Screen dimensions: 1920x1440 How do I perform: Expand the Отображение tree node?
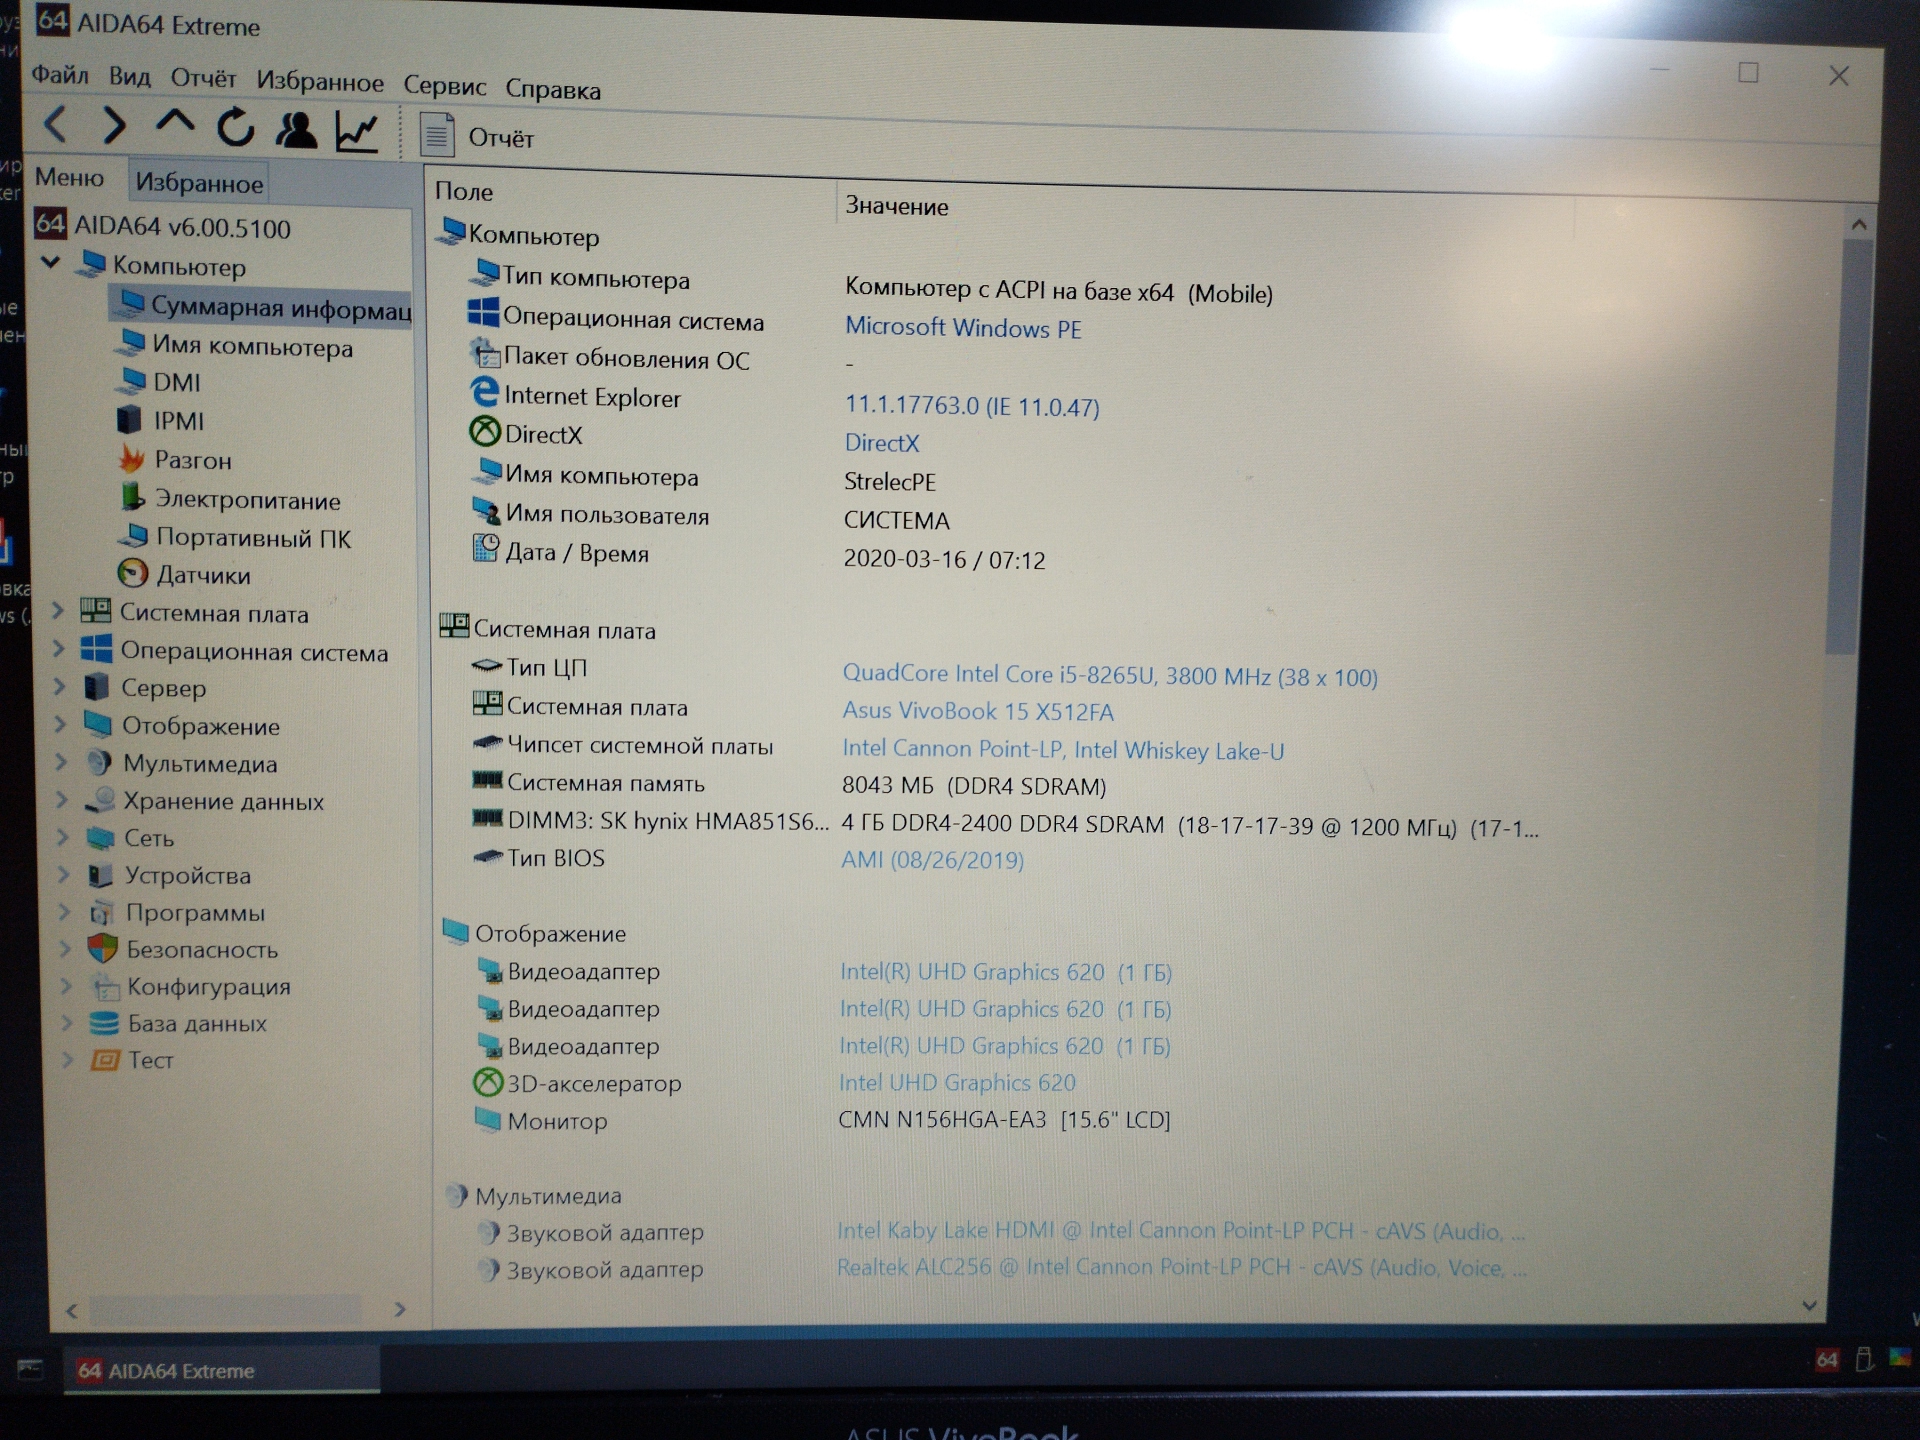60,724
